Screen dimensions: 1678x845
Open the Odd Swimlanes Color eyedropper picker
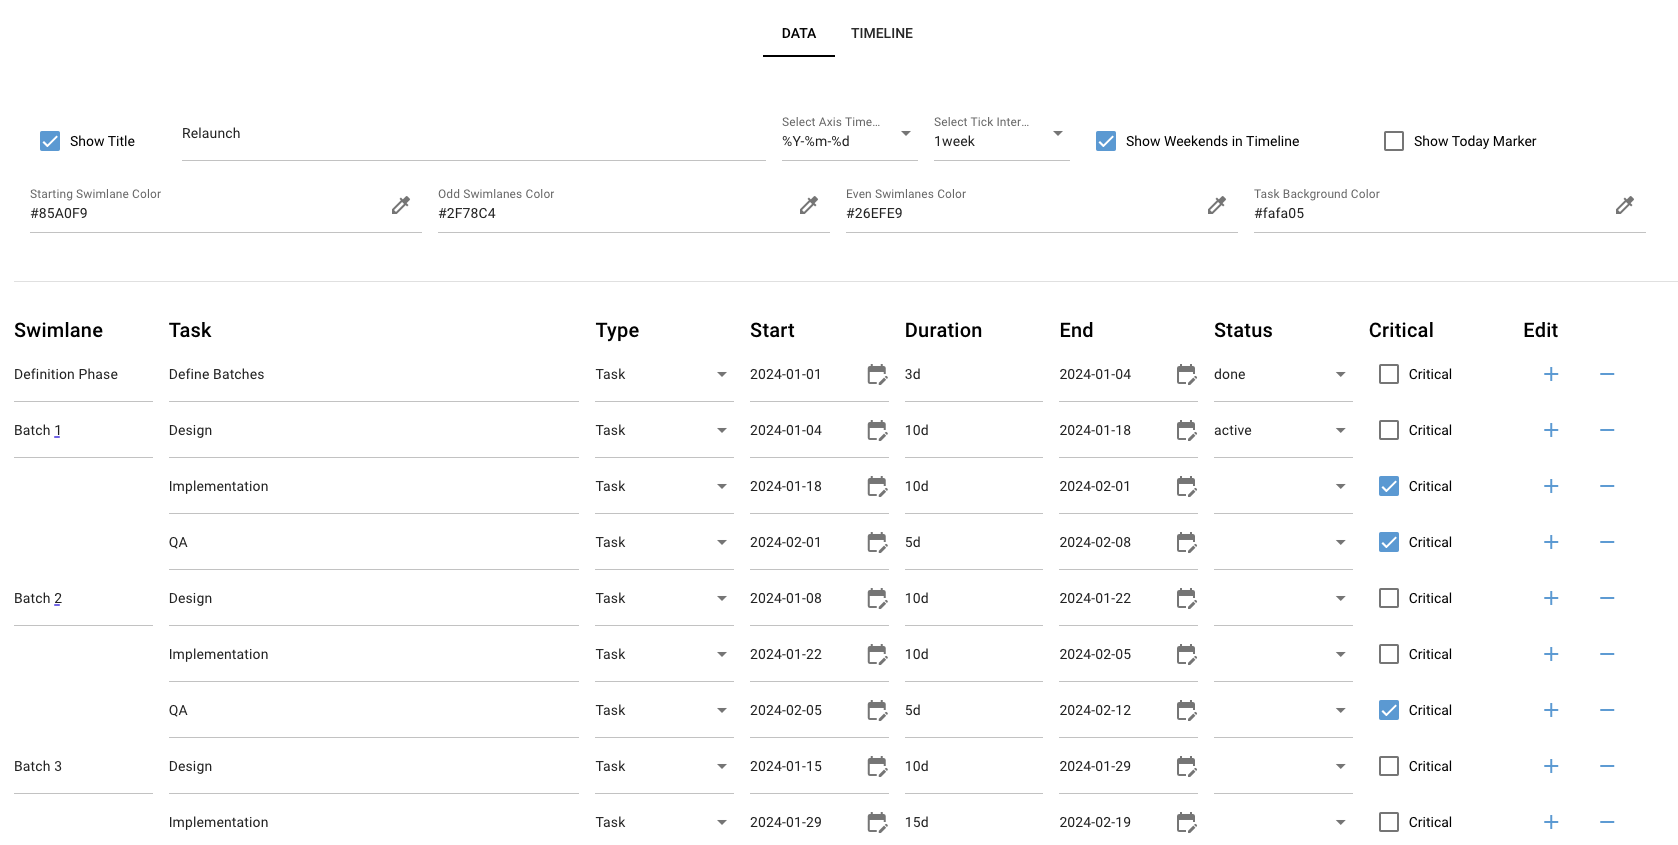pyautogui.click(x=809, y=205)
